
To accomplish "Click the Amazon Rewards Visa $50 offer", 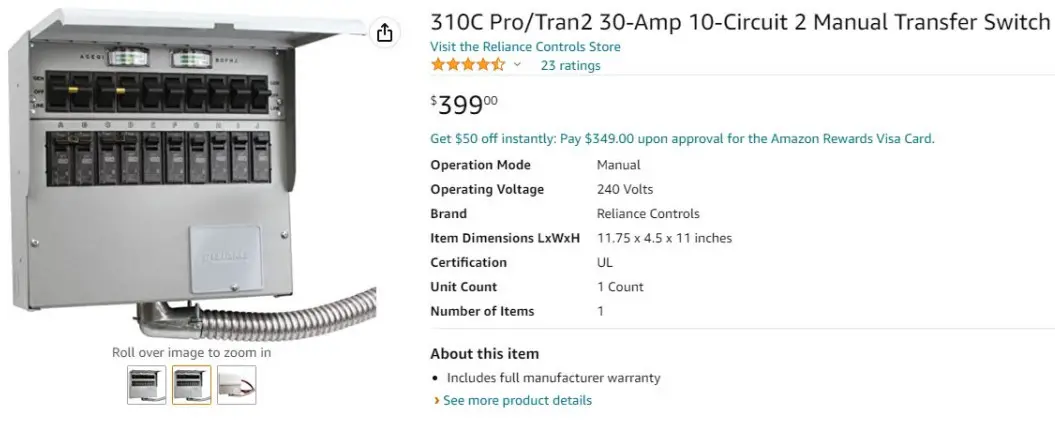I will [x=682, y=139].
